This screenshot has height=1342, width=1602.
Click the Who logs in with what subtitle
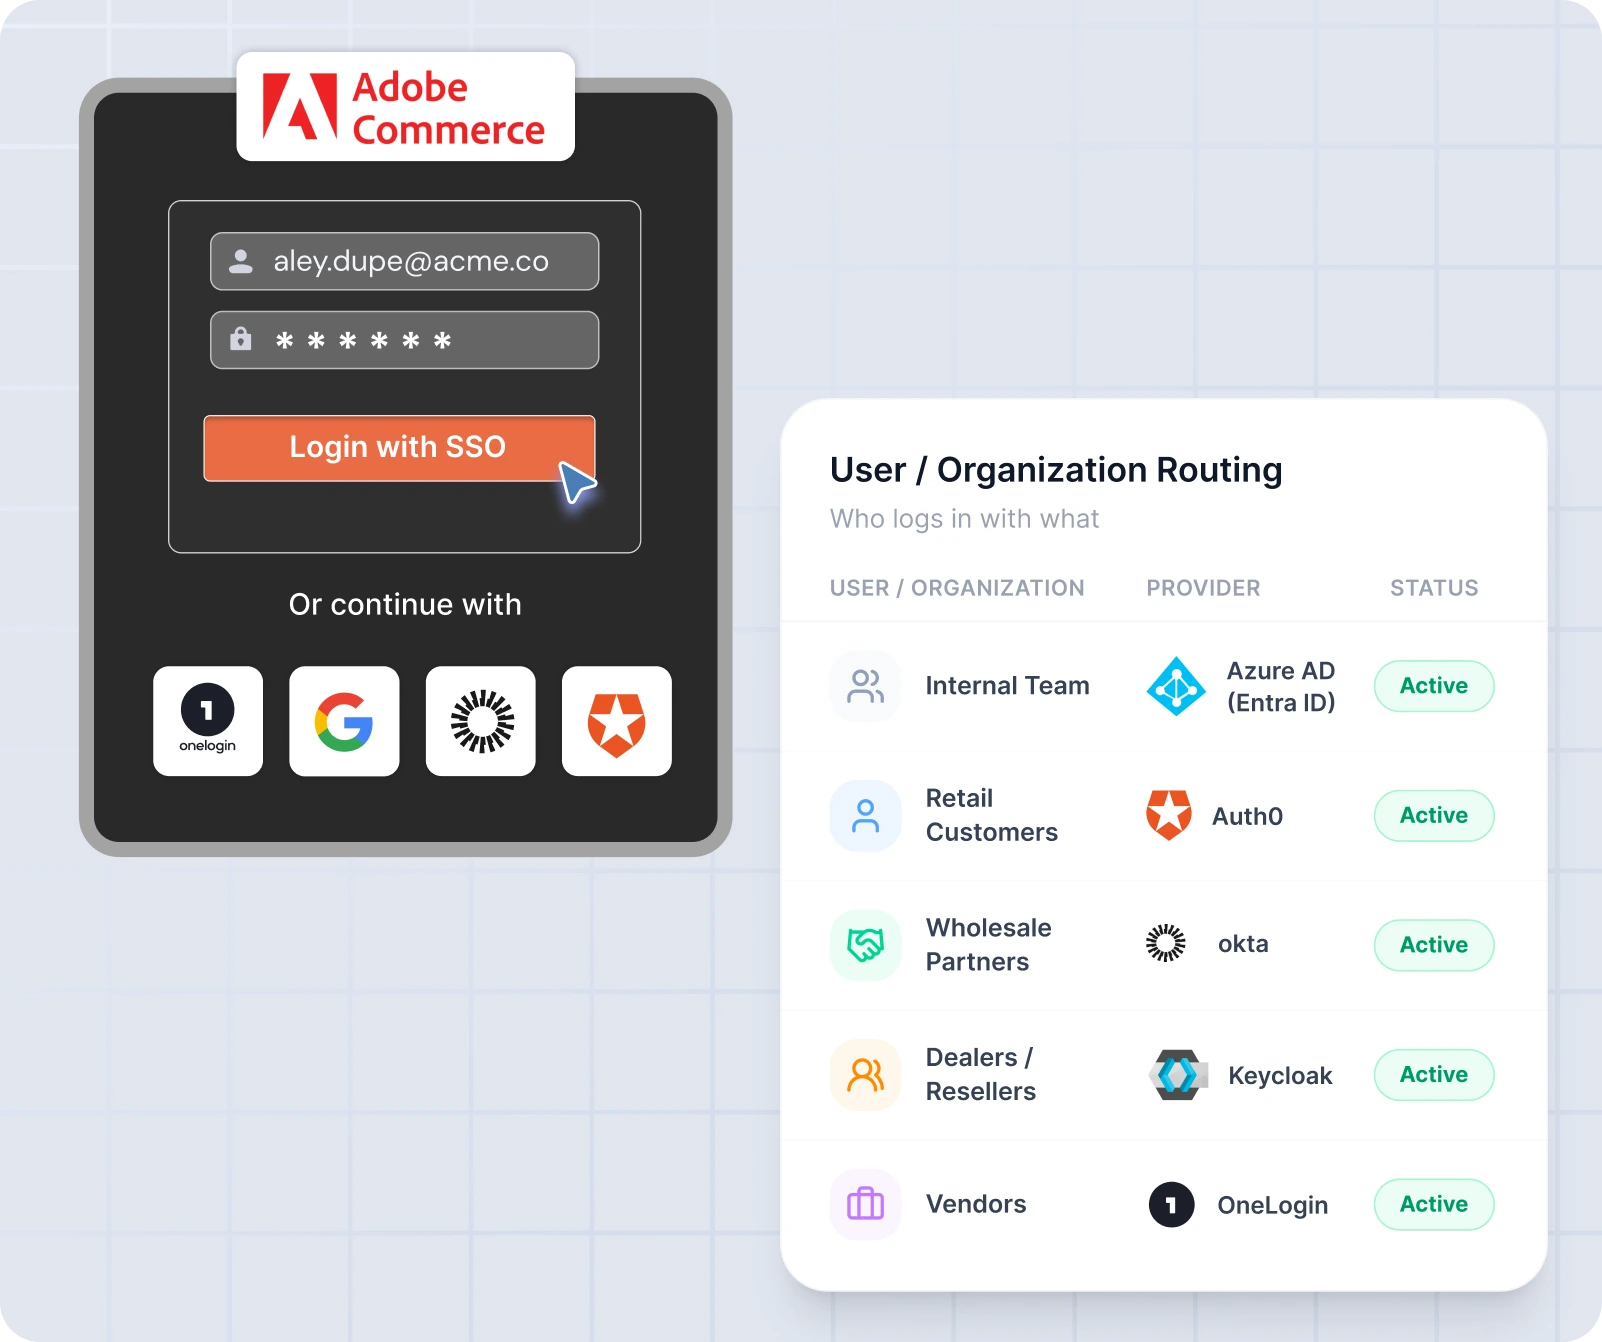964,519
